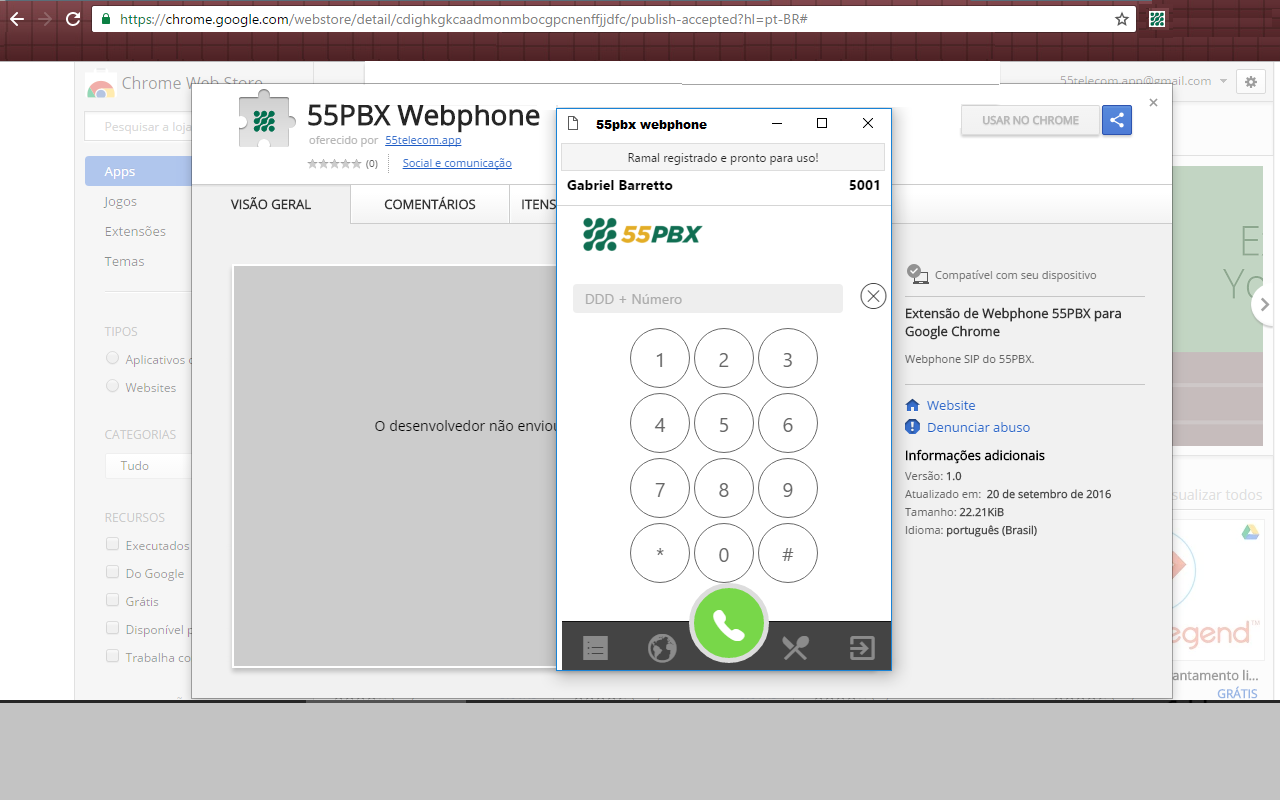Check the Disponível checkbox

[x=112, y=629]
